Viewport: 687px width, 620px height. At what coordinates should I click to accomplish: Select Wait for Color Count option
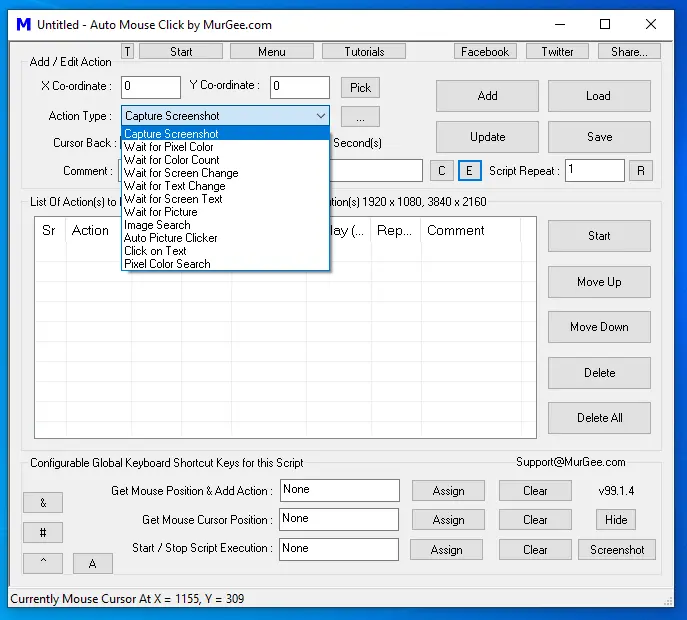pyautogui.click(x=225, y=160)
